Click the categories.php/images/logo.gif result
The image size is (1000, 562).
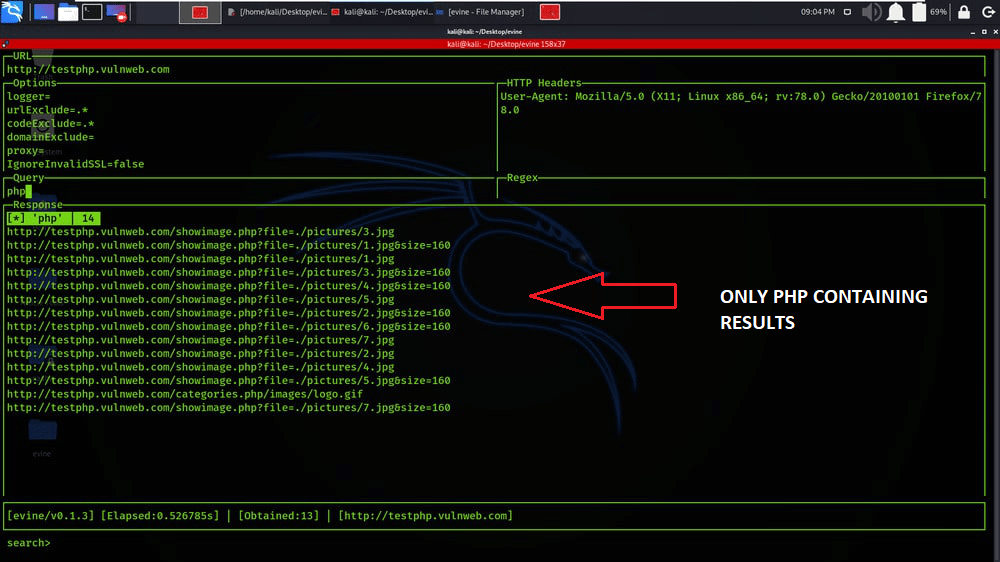pos(185,394)
